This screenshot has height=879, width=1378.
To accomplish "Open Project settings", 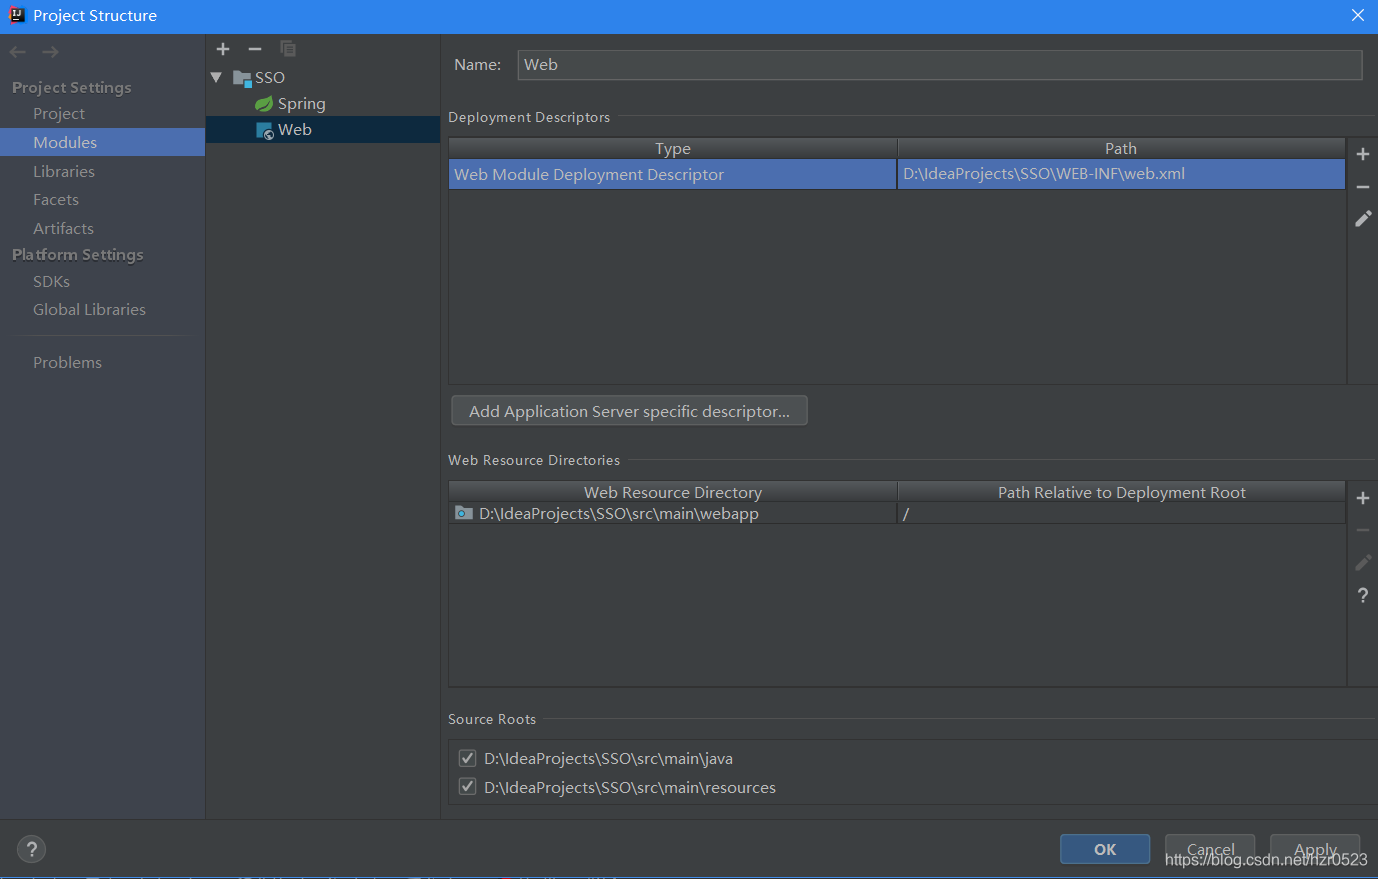I will coord(59,114).
